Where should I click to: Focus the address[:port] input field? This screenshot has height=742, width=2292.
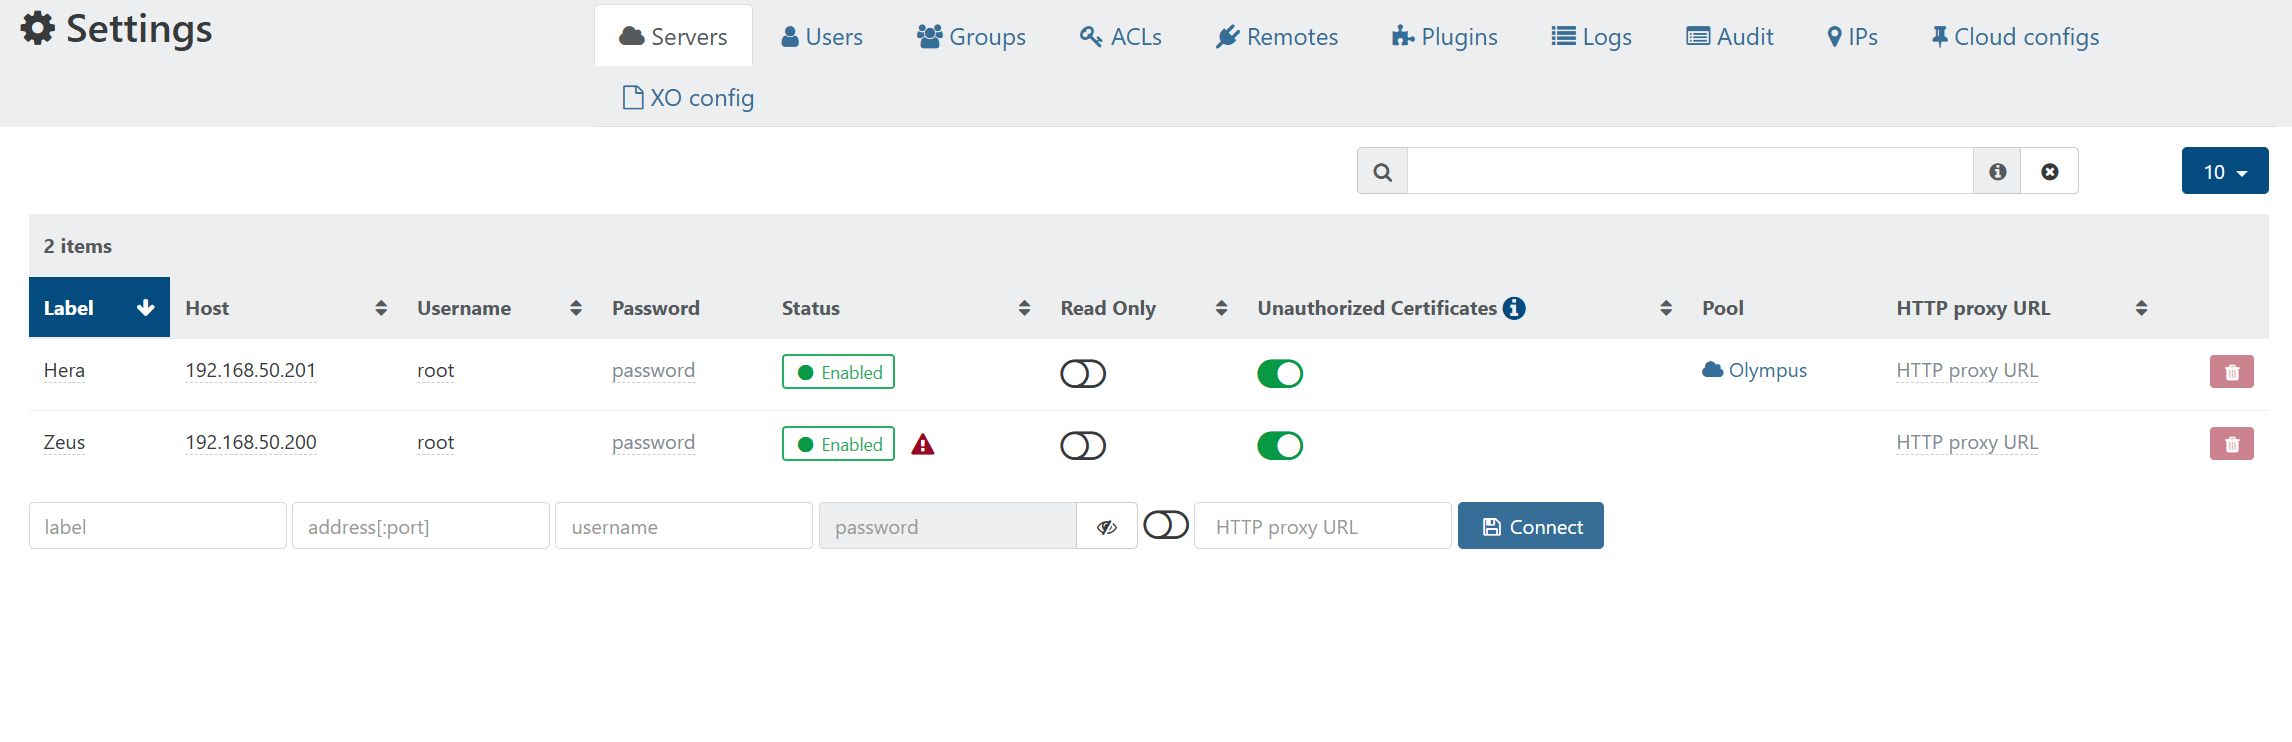point(421,526)
